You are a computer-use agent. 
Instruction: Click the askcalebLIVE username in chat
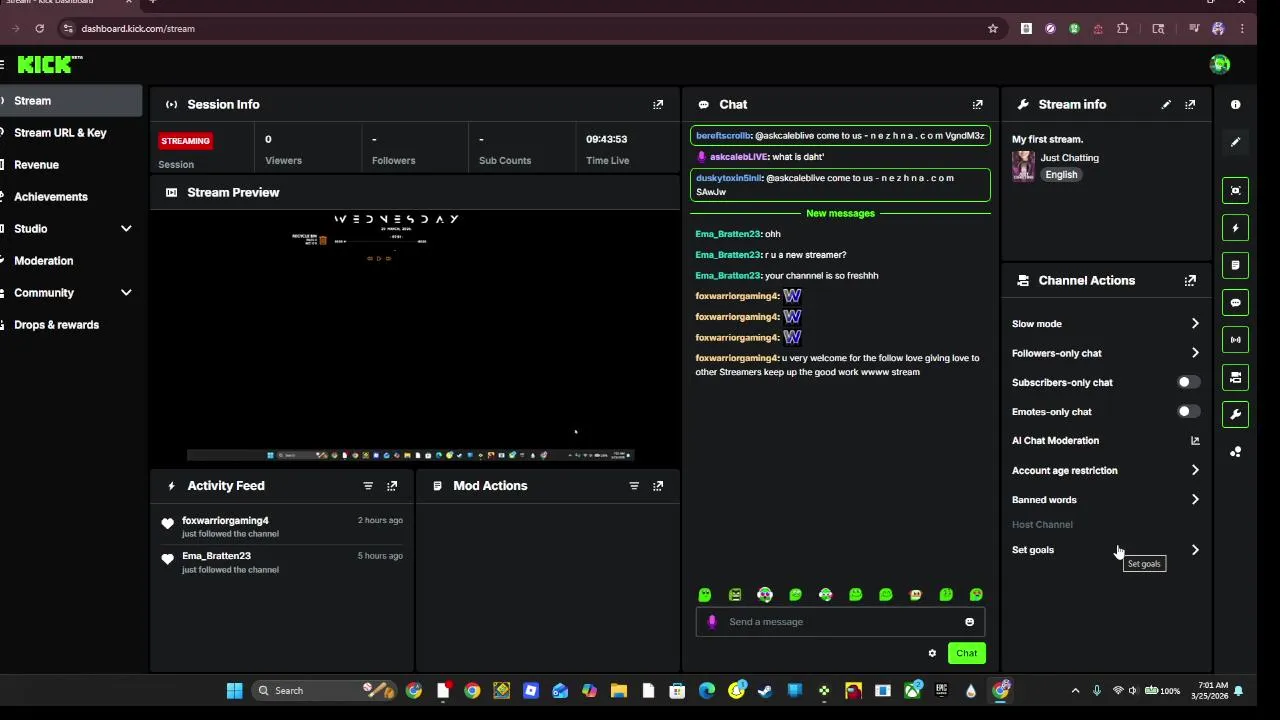tap(739, 157)
